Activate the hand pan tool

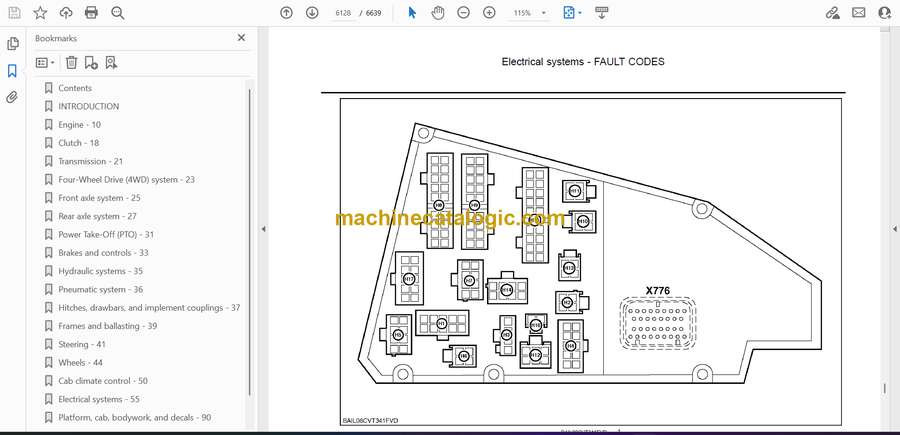438,13
